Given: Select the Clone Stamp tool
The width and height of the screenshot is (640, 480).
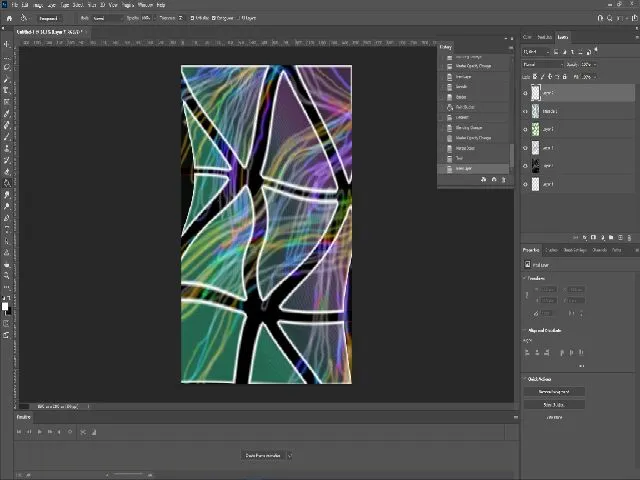Looking at the screenshot, I should [7, 149].
